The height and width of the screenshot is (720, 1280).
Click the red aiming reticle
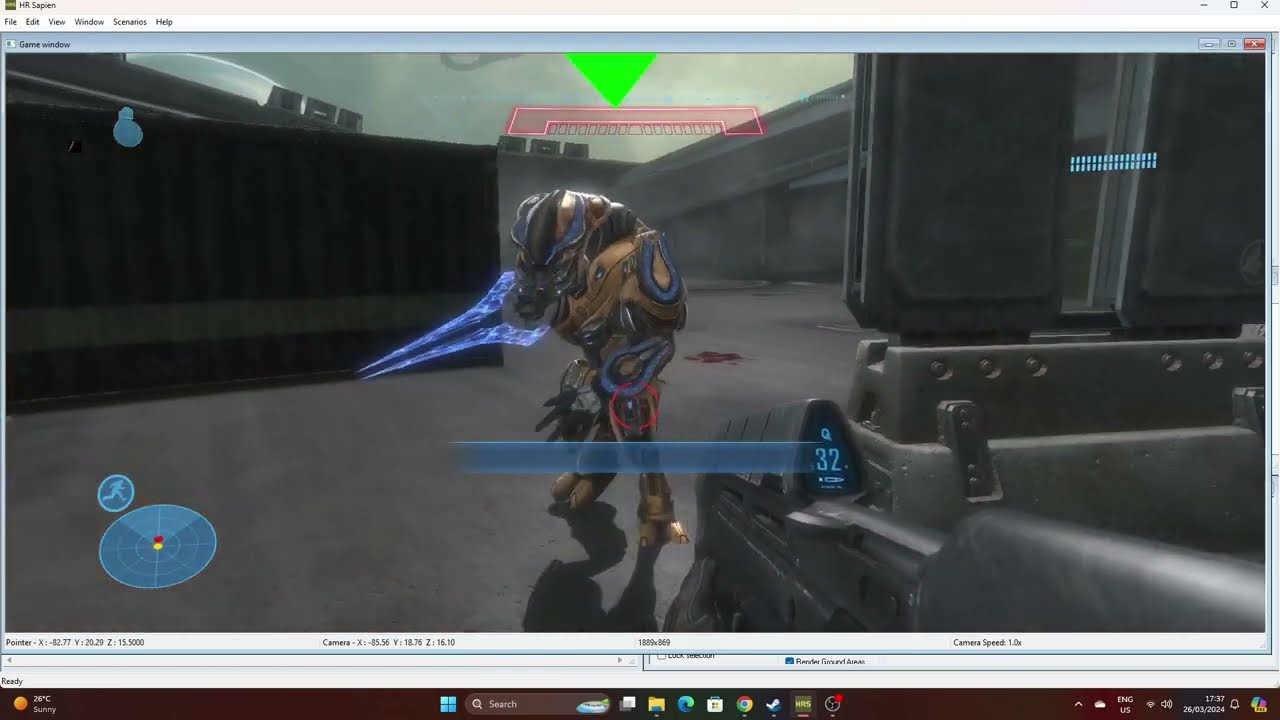(x=634, y=408)
